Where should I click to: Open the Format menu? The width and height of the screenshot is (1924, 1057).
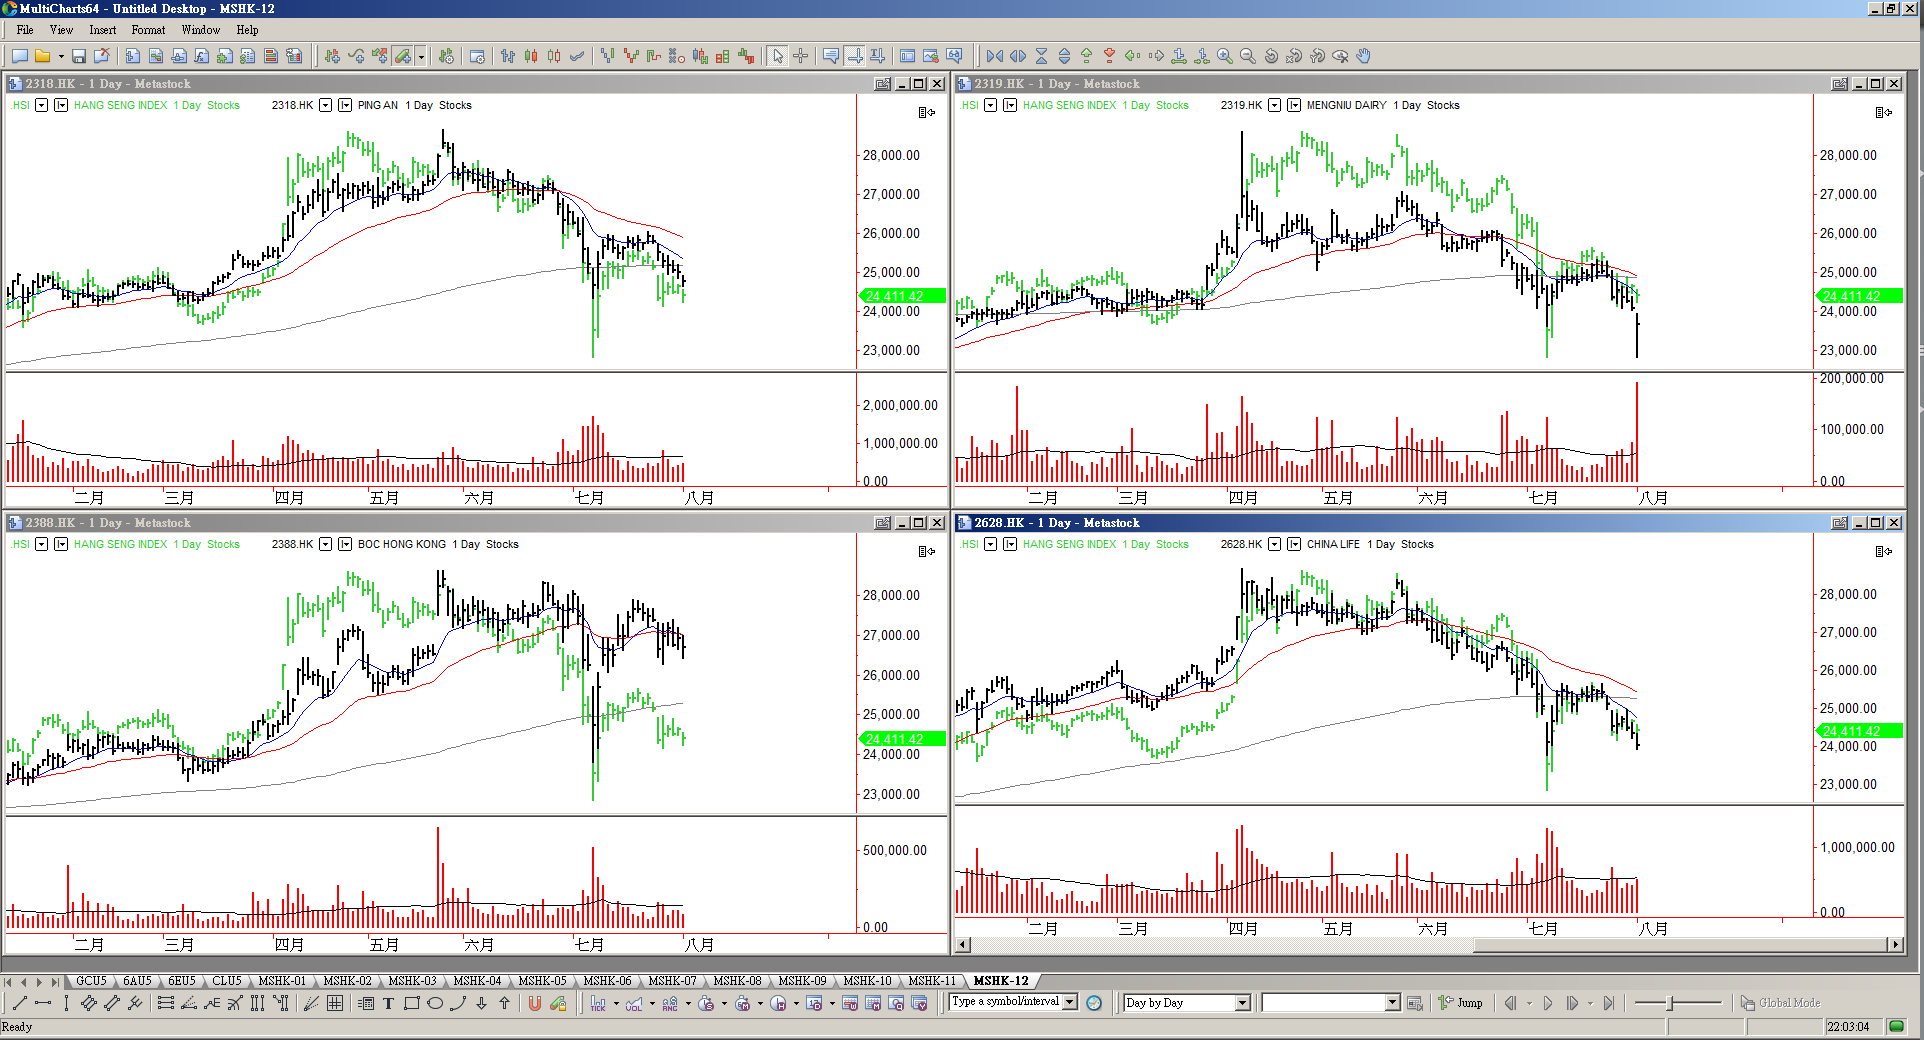tap(148, 30)
